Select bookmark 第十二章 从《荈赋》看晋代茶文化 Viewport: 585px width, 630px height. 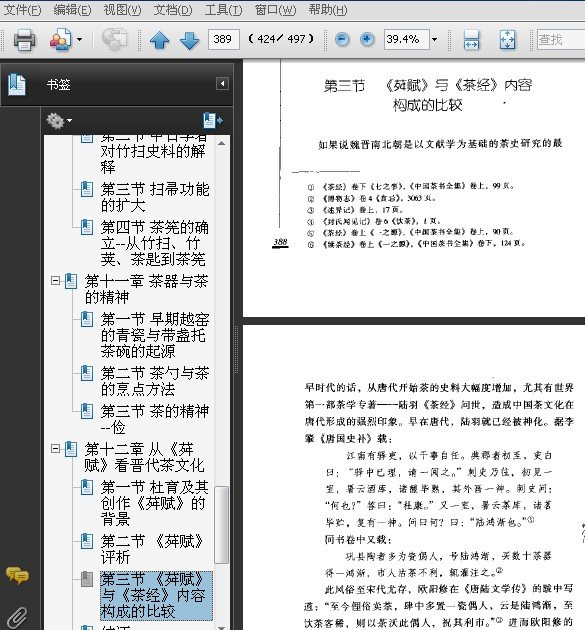pos(145,457)
